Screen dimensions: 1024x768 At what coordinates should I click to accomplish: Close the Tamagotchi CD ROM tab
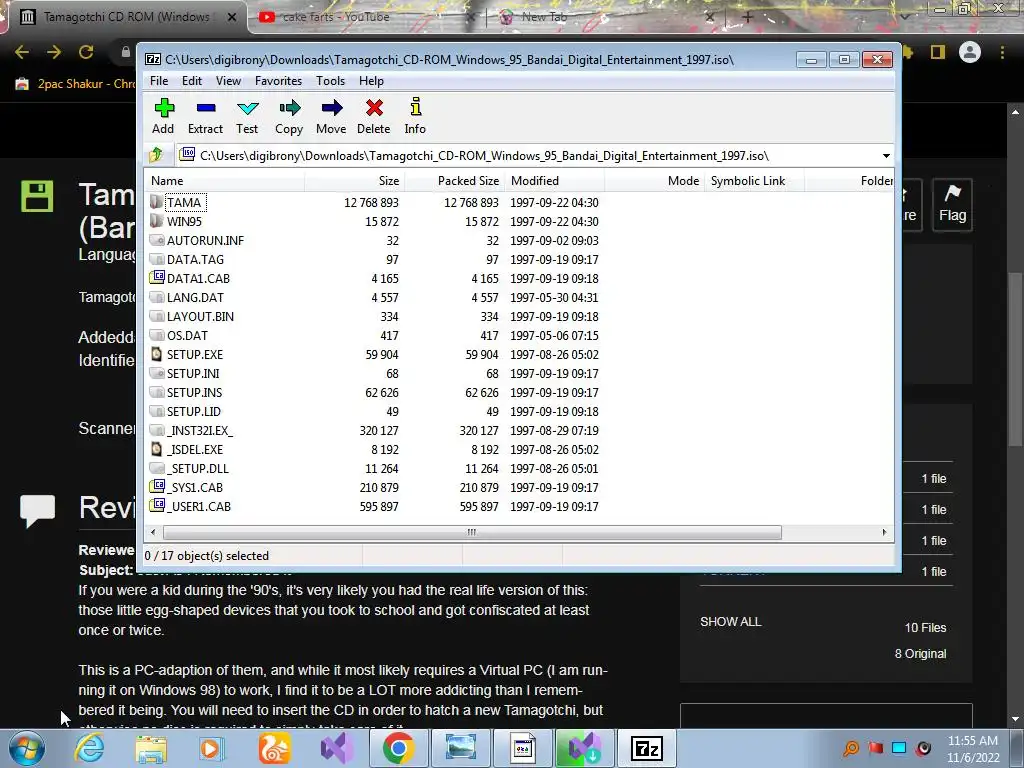[232, 18]
